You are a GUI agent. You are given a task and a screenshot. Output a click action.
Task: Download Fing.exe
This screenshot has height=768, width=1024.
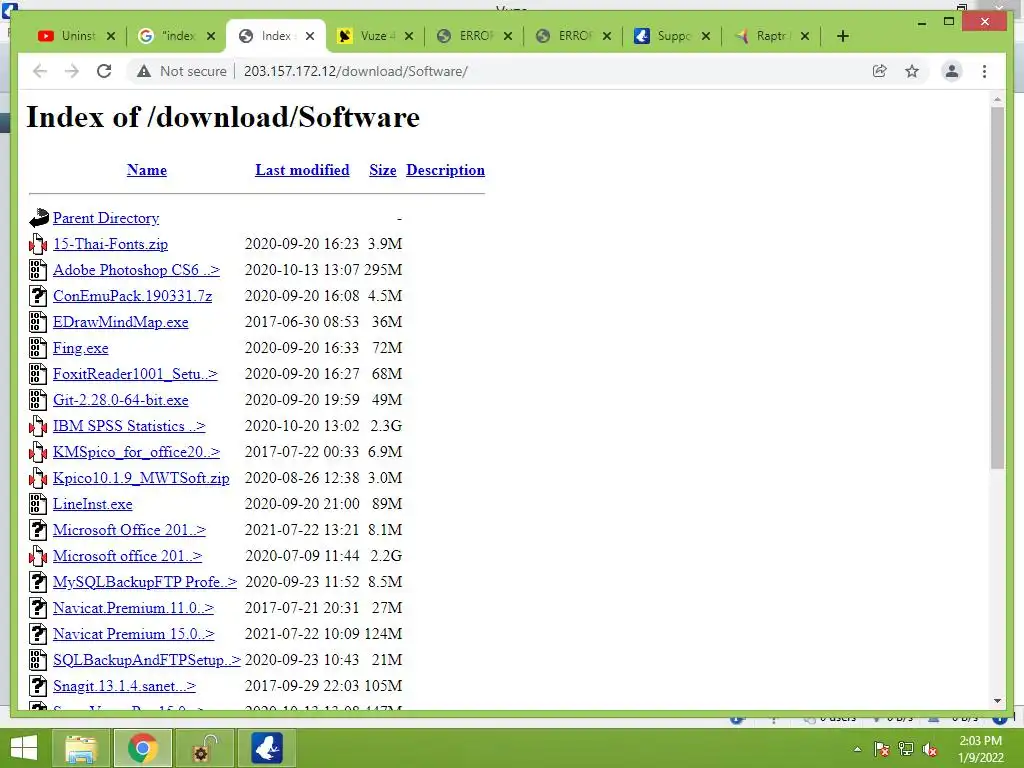[80, 348]
